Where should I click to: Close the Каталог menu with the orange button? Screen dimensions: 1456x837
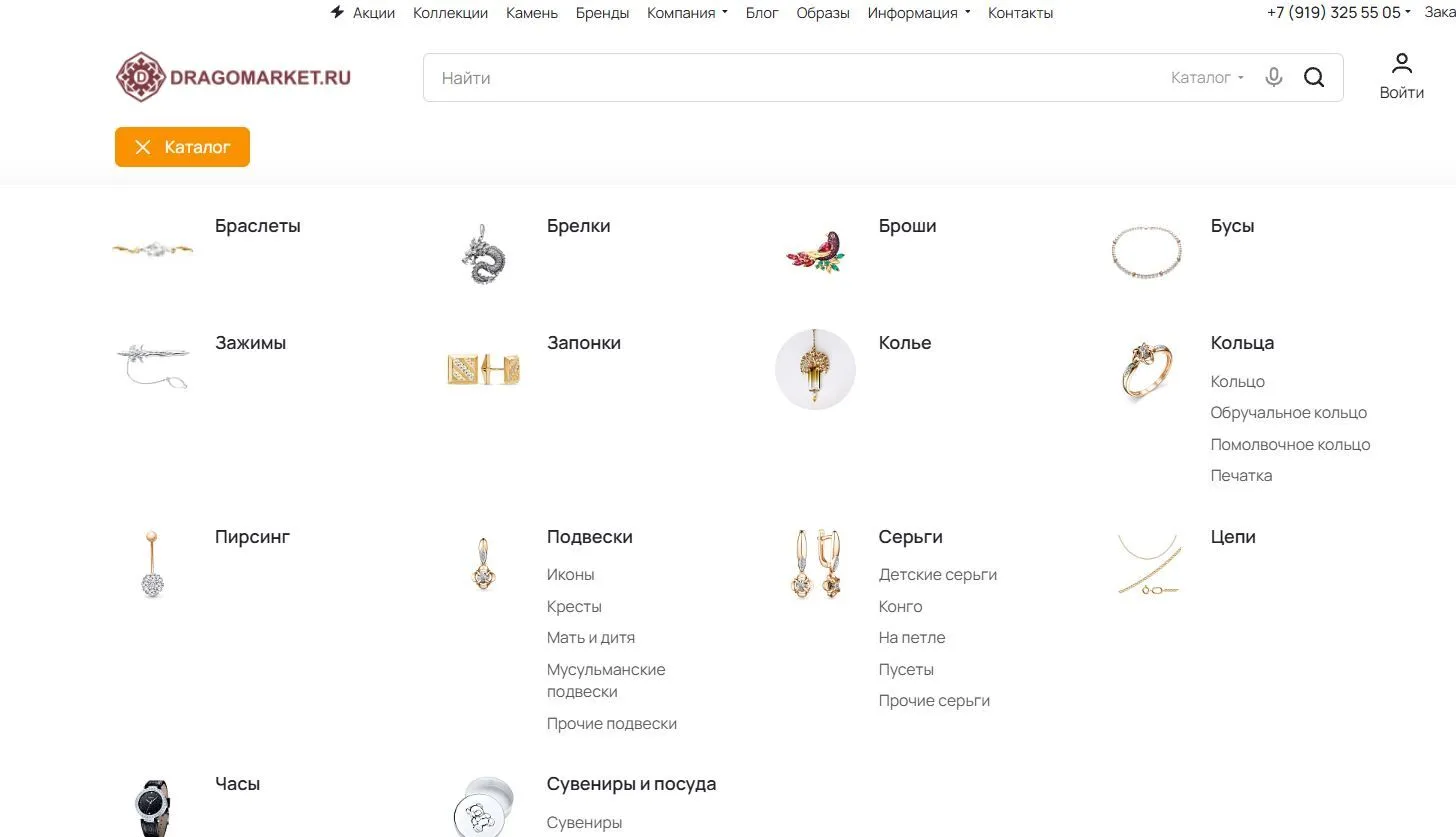pos(182,147)
